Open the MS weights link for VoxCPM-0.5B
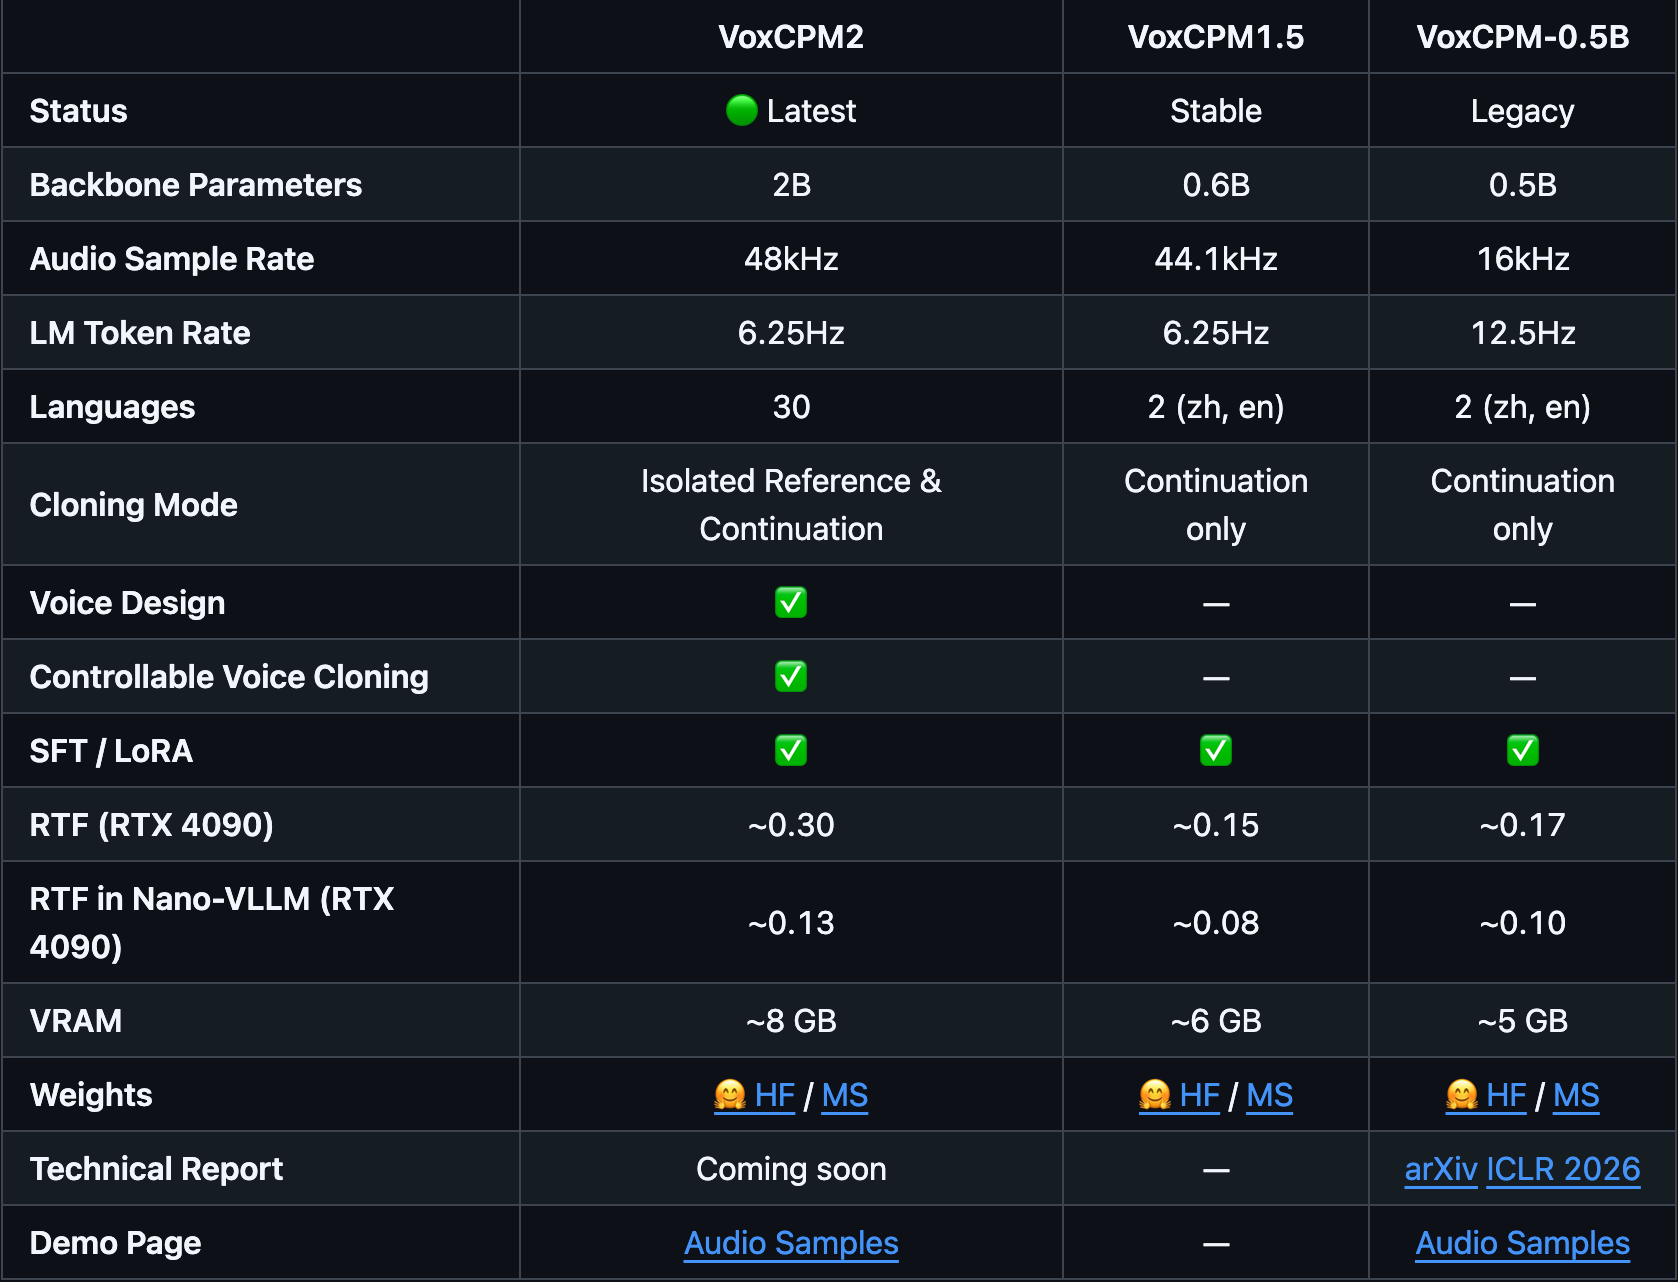 click(1577, 1095)
